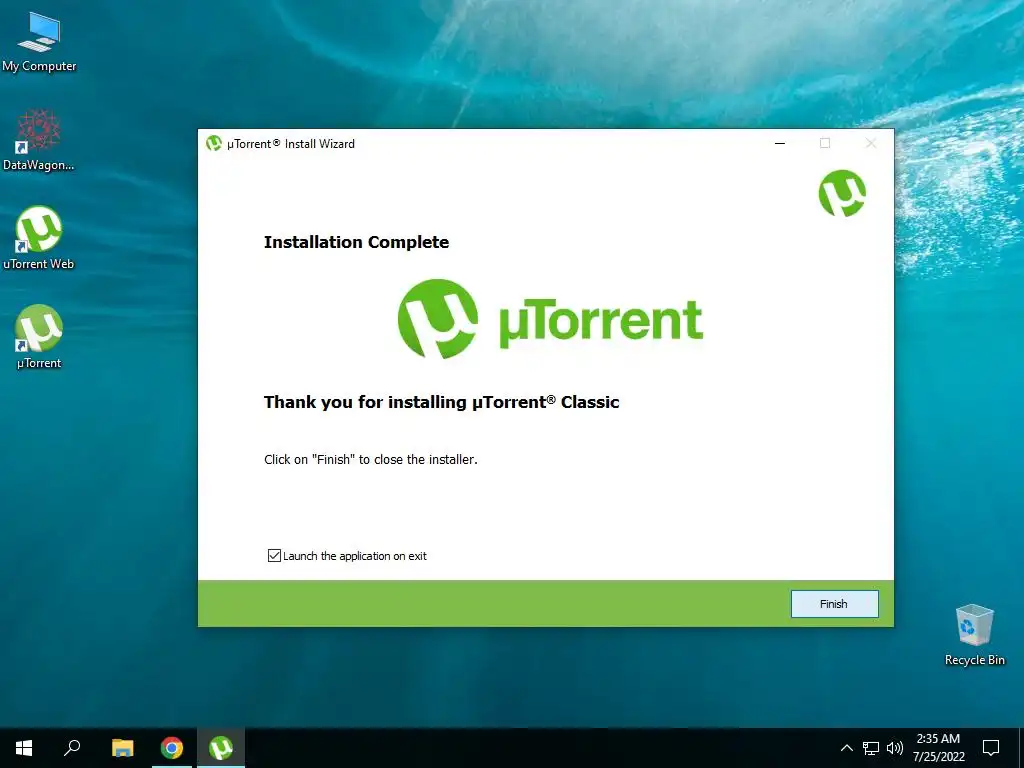The image size is (1024, 768).
Task: Show hidden system tray icons
Action: [846, 748]
